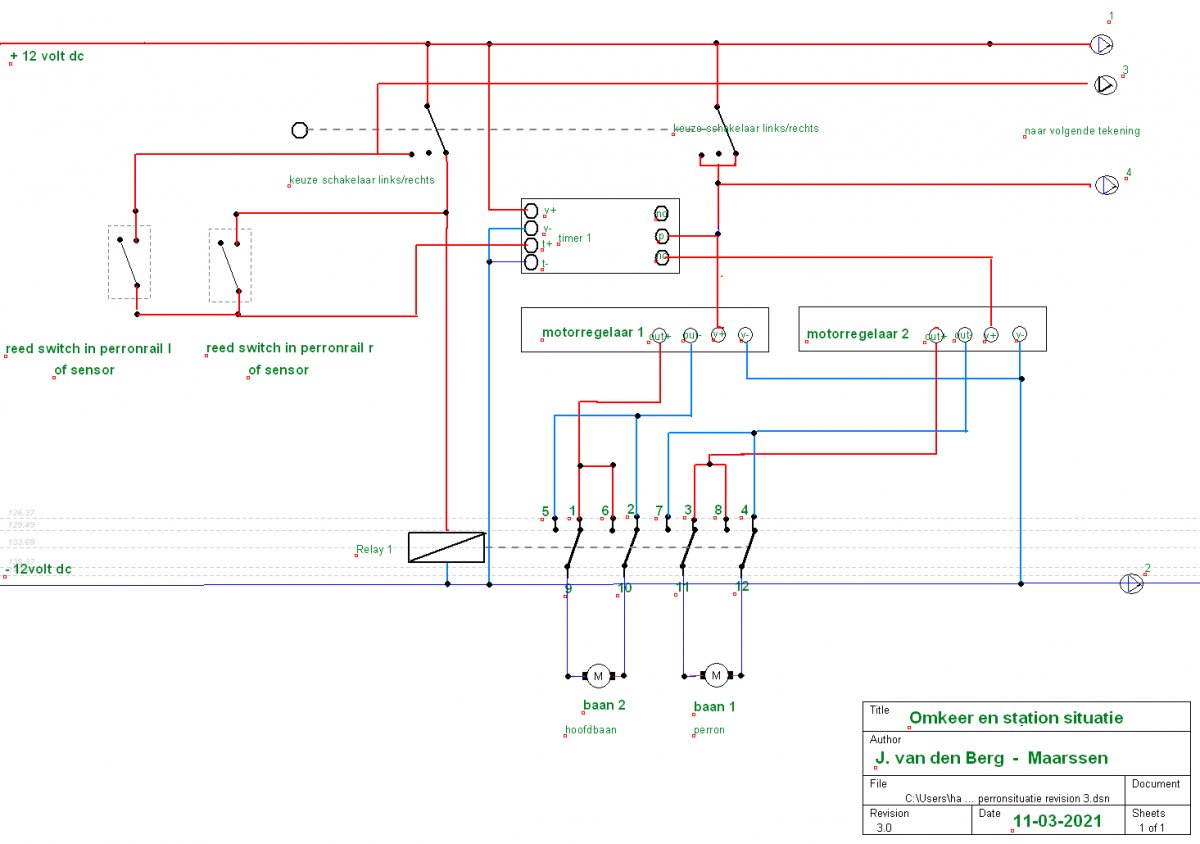The height and width of the screenshot is (844, 1200).
Task: Click the '+ 12 volt dc' label
Action: click(x=47, y=56)
